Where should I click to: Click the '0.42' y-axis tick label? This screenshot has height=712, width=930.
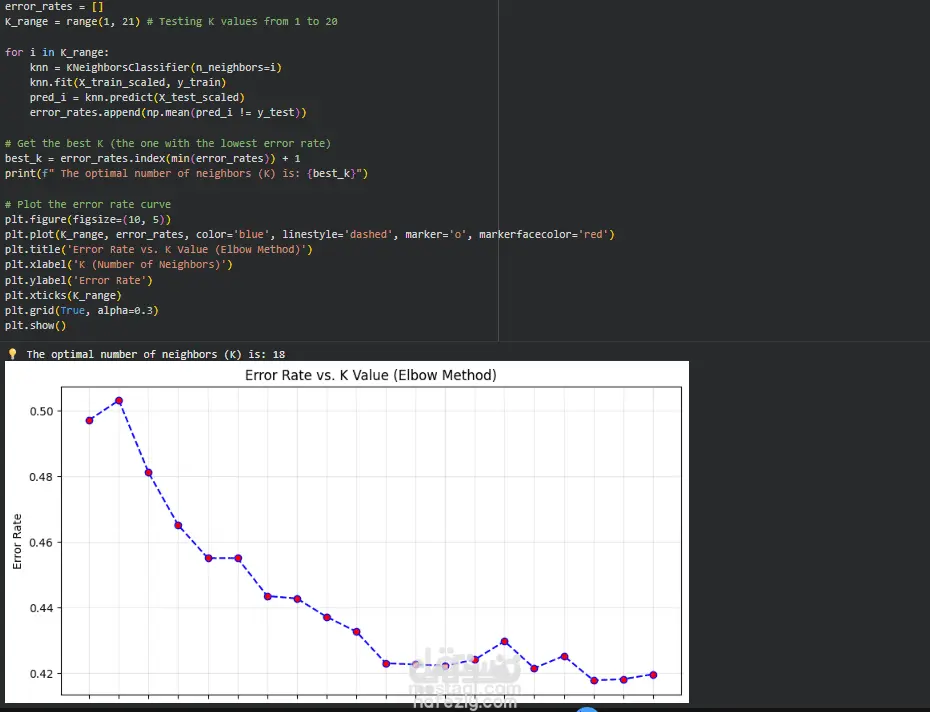click(x=41, y=674)
